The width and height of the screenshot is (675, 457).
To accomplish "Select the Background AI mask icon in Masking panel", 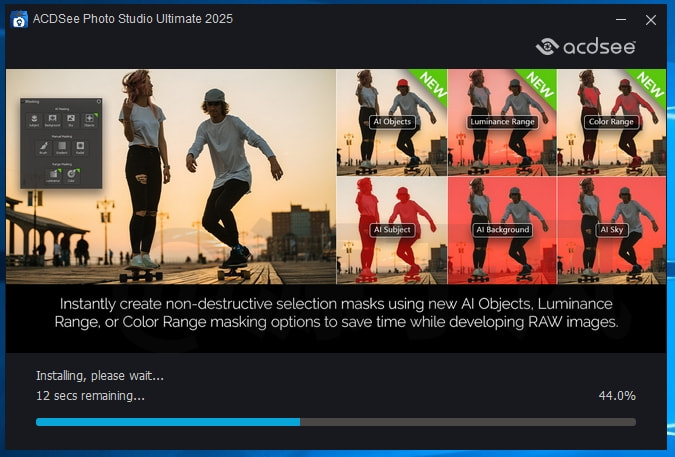I will click(53, 120).
